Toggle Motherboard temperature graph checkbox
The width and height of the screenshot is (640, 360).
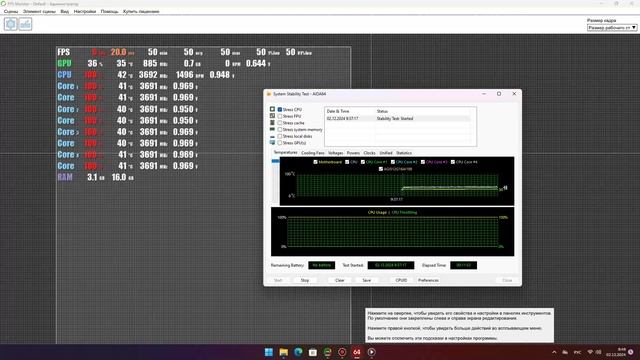tap(315, 162)
